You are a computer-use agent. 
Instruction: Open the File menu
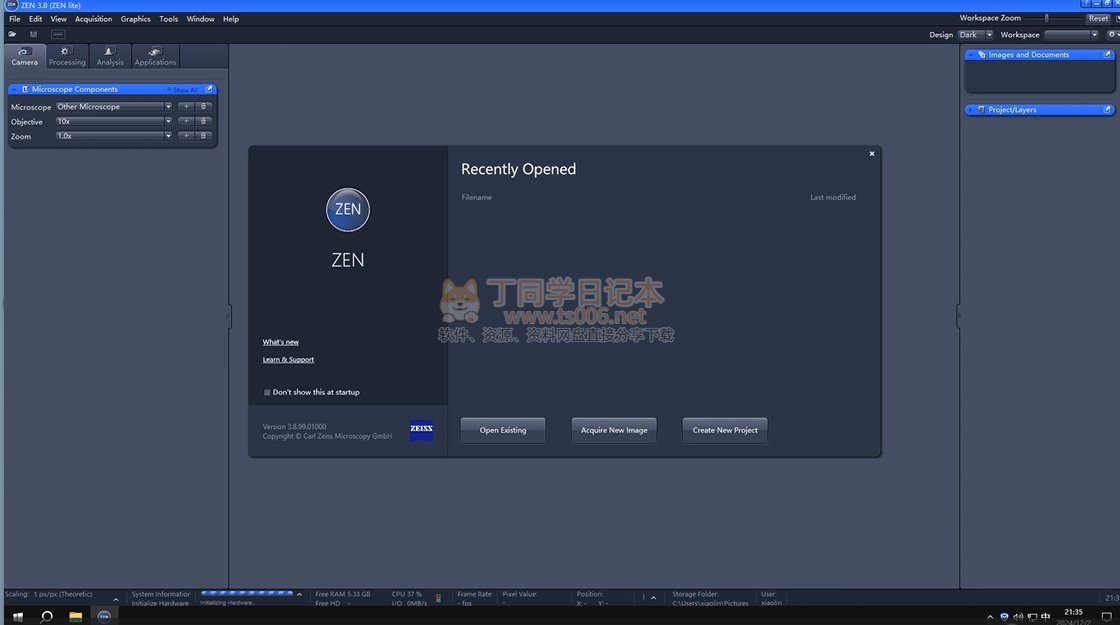click(x=14, y=19)
